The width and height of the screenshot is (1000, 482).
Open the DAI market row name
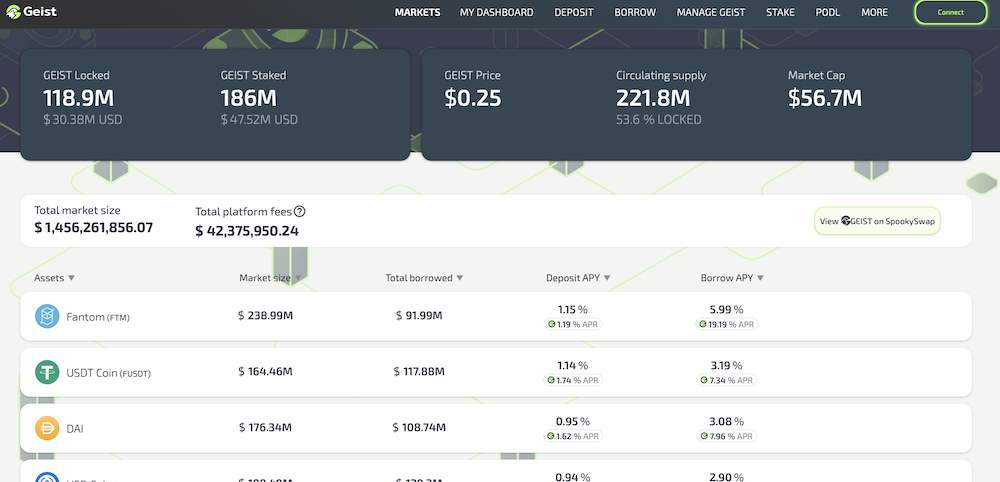[x=75, y=428]
